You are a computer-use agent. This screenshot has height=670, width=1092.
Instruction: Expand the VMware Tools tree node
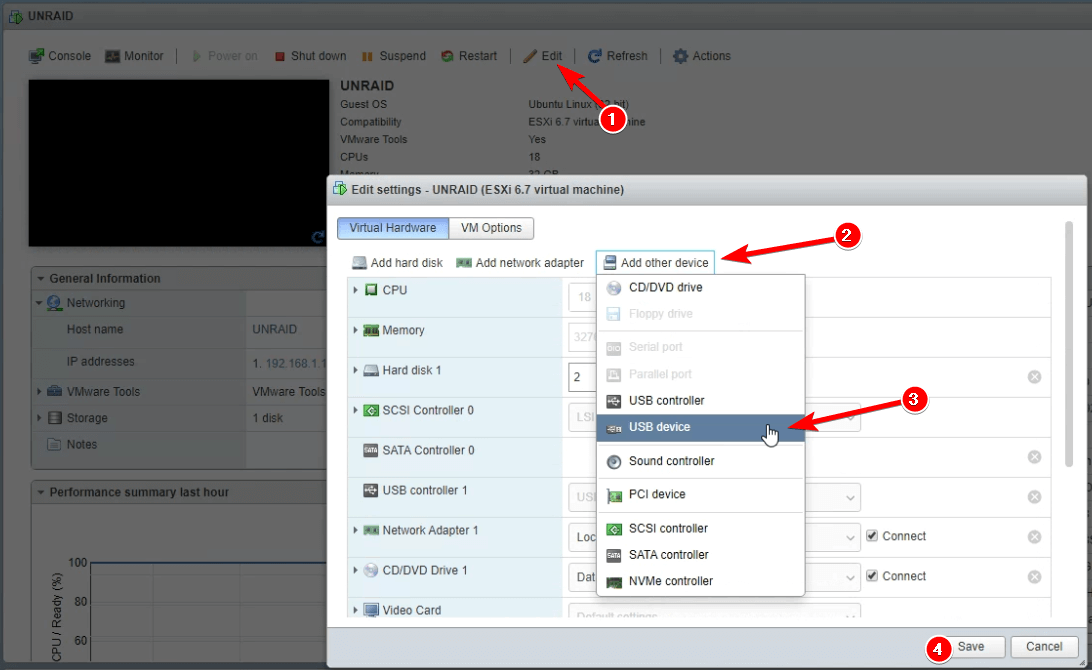click(39, 391)
